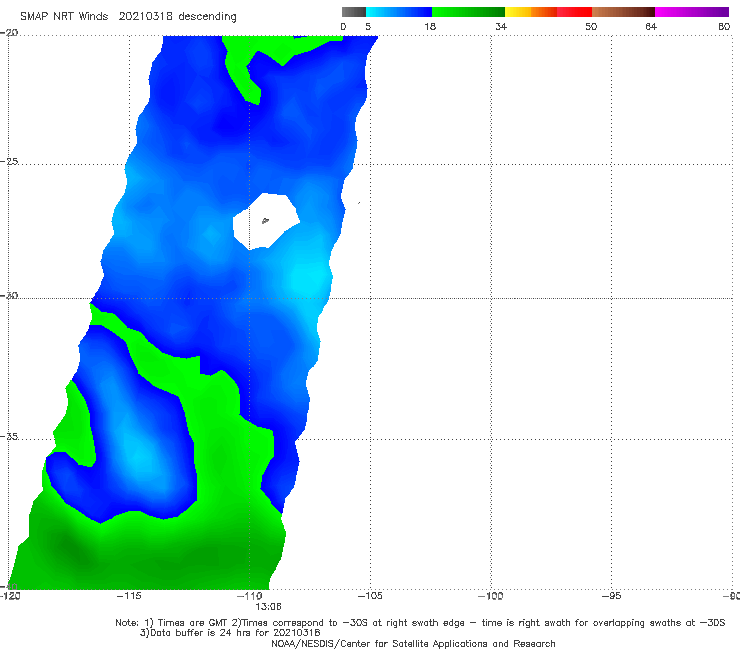Click the red segment of the color bar
740x650 pixels.
[x=574, y=12]
